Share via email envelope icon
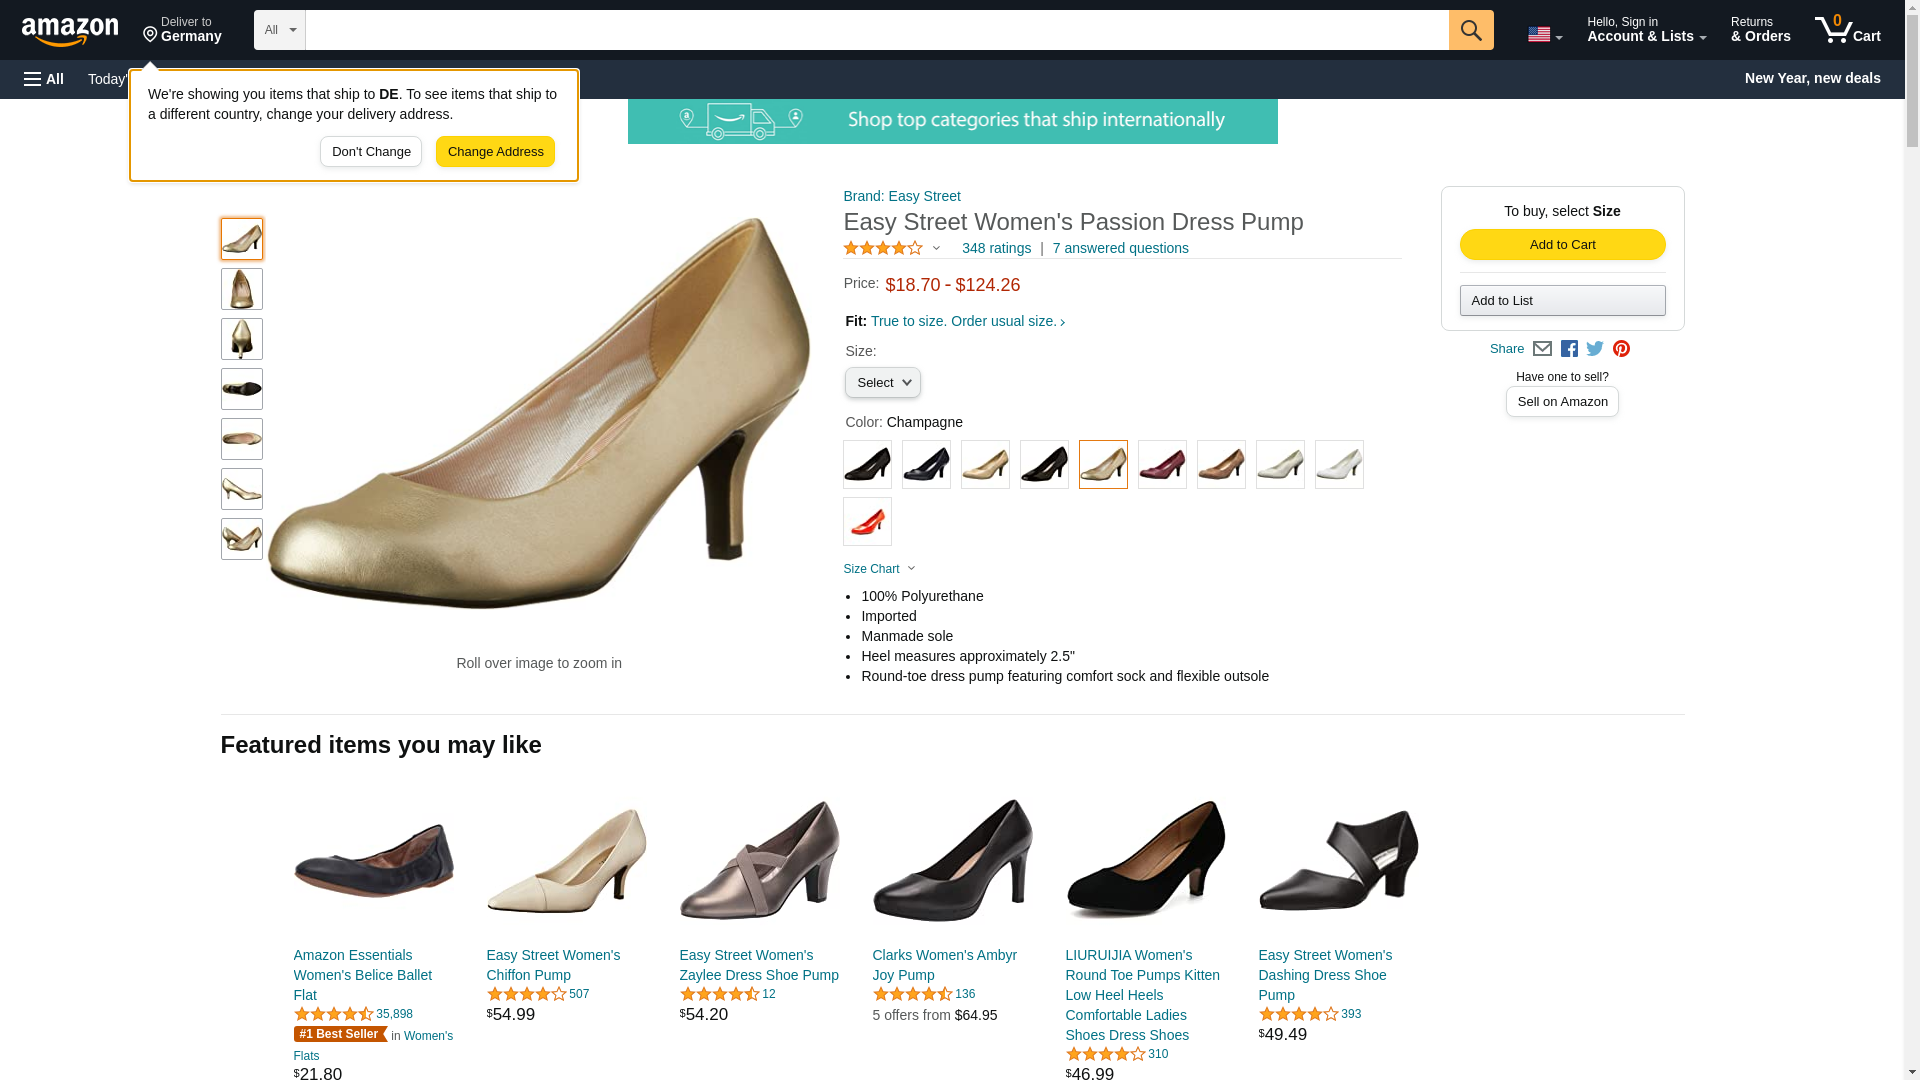The image size is (1920, 1080). coord(1542,349)
